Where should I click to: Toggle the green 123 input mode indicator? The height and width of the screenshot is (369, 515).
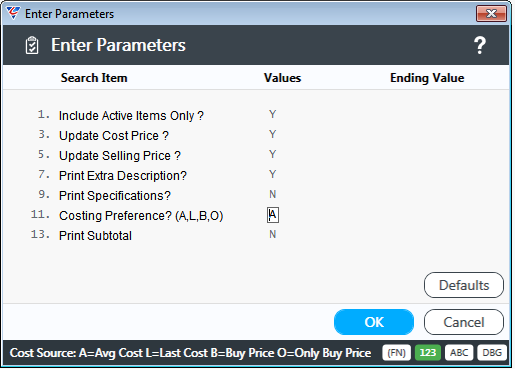pyautogui.click(x=428, y=353)
